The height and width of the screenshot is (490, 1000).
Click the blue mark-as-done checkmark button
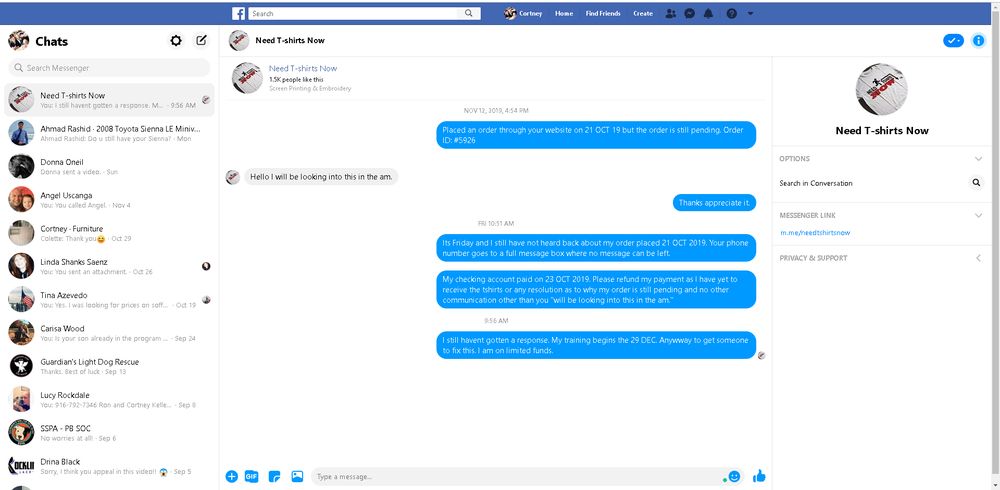(x=953, y=41)
